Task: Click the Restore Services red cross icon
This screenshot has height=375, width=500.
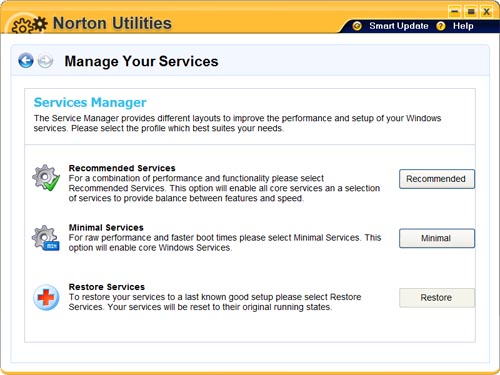Action: point(46,297)
